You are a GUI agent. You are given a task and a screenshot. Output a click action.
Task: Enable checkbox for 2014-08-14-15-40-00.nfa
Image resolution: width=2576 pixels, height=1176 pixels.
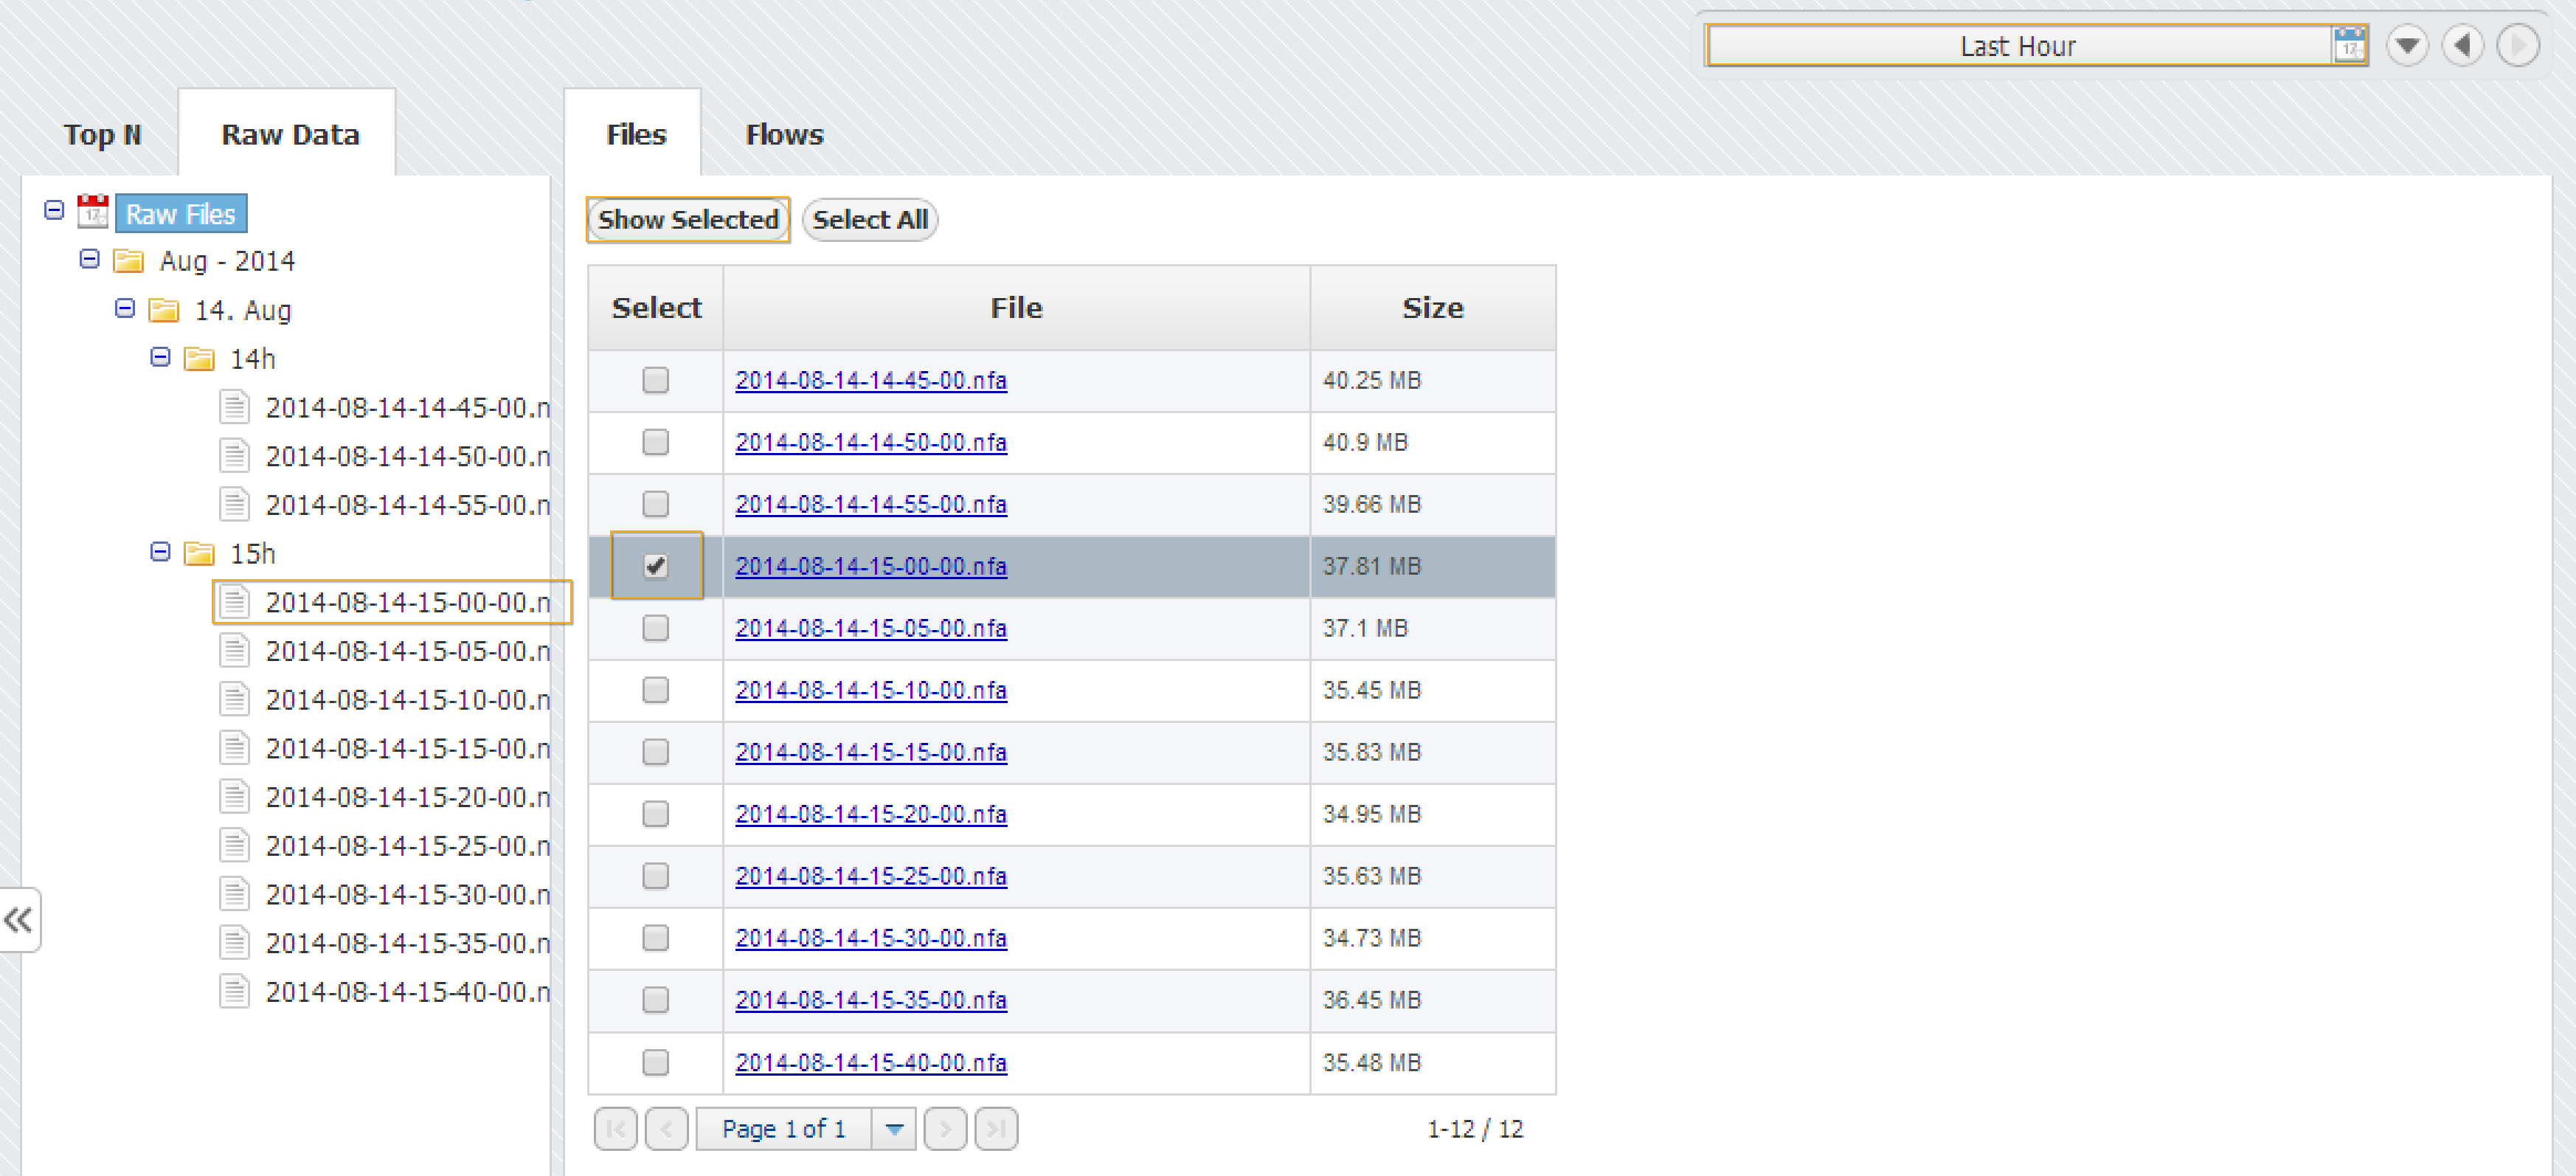(656, 1061)
